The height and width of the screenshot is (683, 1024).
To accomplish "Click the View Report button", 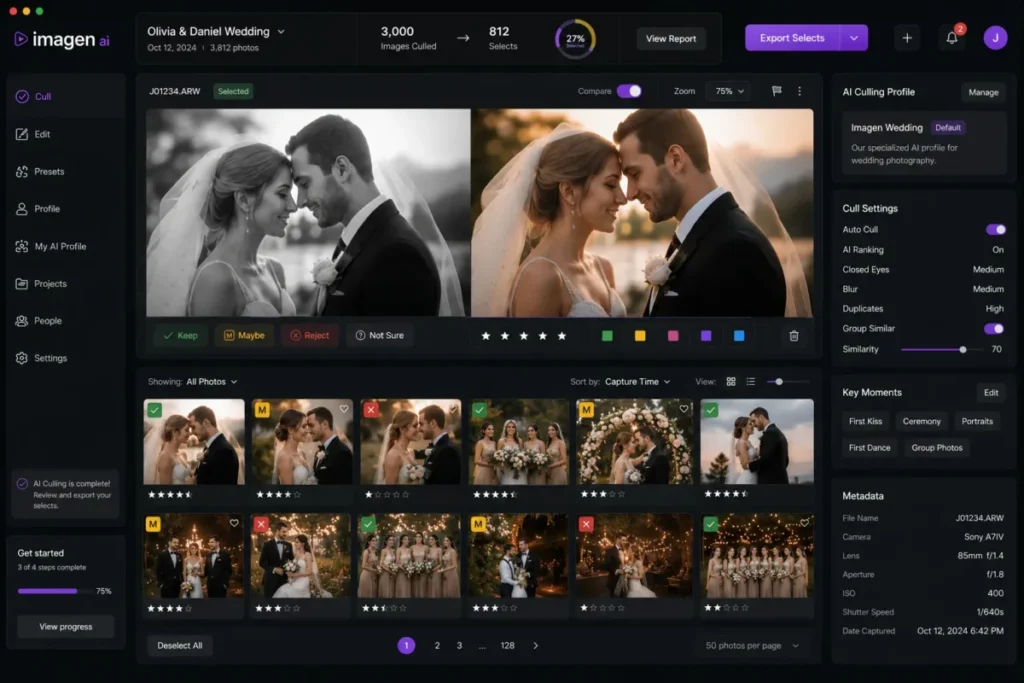I will 671,39.
